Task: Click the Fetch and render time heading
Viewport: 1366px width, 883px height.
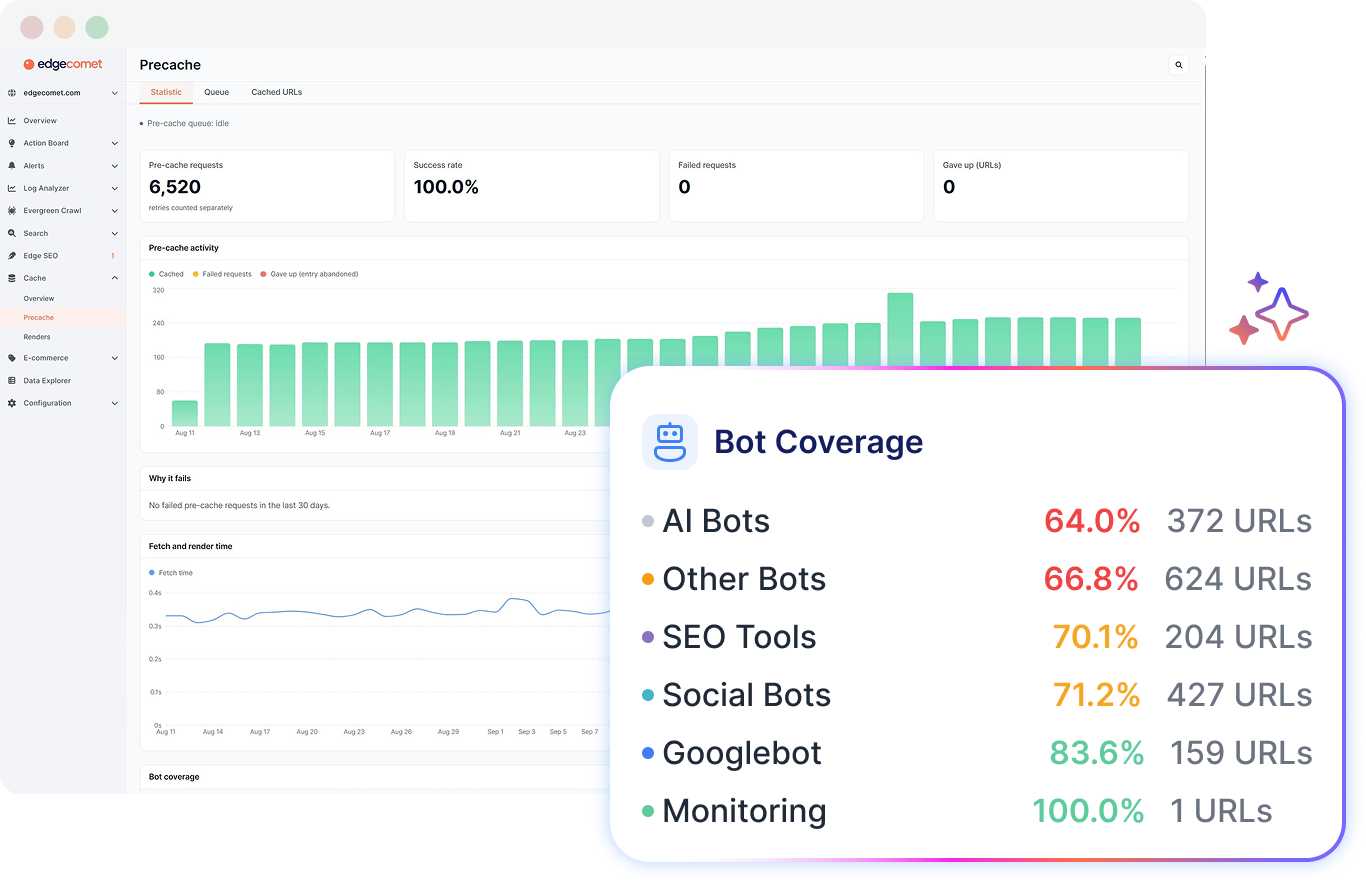Action: tap(190, 547)
